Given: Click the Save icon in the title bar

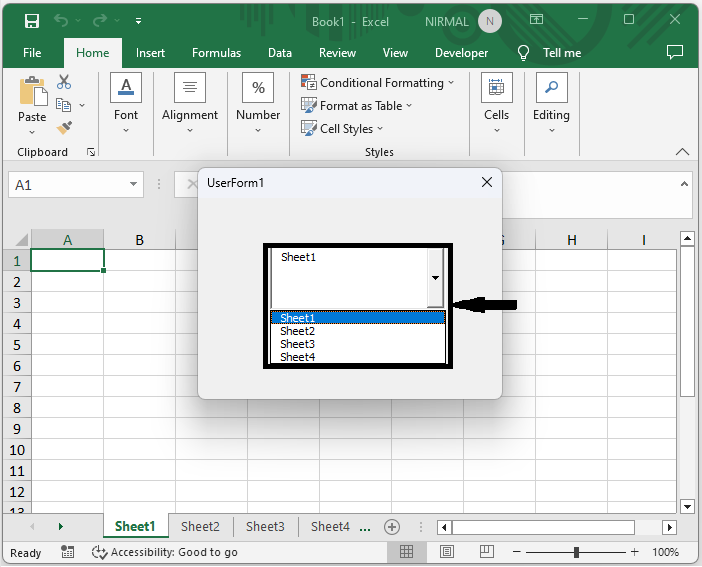Looking at the screenshot, I should click(x=32, y=21).
